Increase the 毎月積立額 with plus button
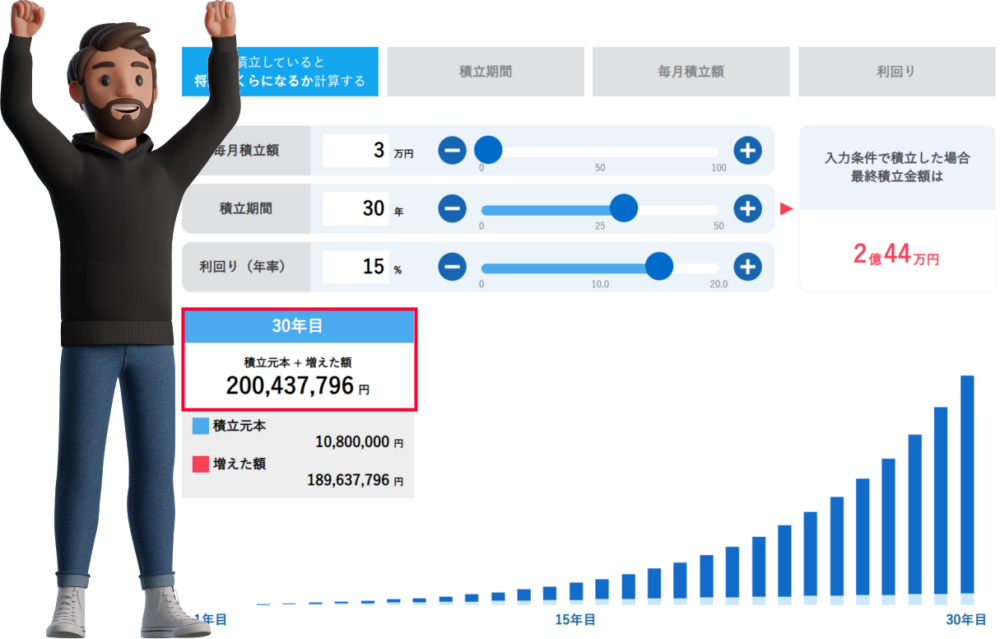Screen dimensions: 1000x639 747,151
